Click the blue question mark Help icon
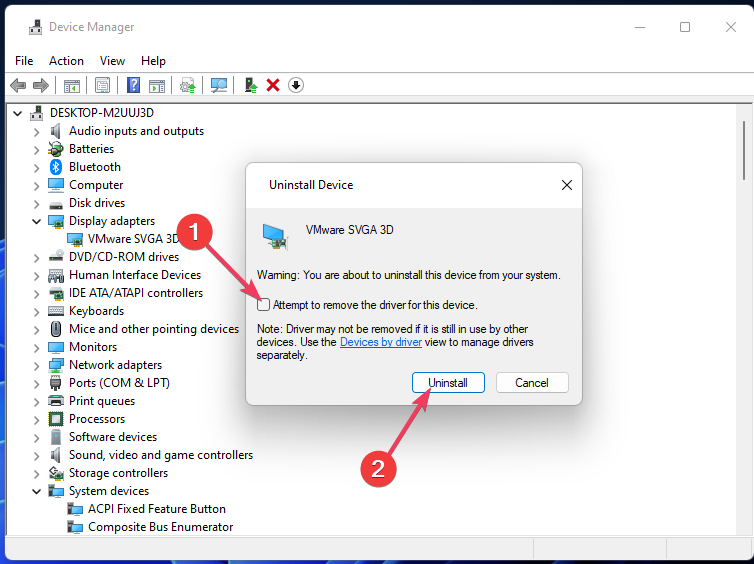 [133, 85]
